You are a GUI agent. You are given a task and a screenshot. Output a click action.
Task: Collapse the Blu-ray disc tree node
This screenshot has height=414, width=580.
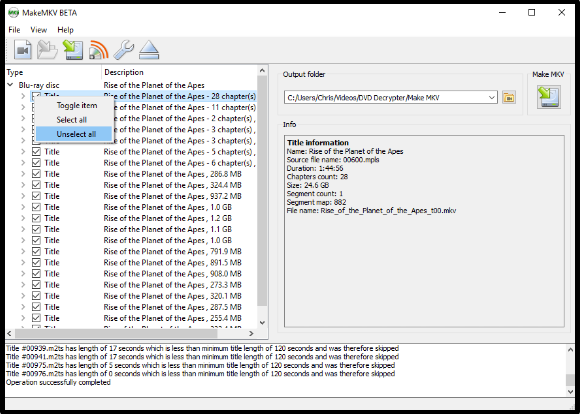(10, 85)
